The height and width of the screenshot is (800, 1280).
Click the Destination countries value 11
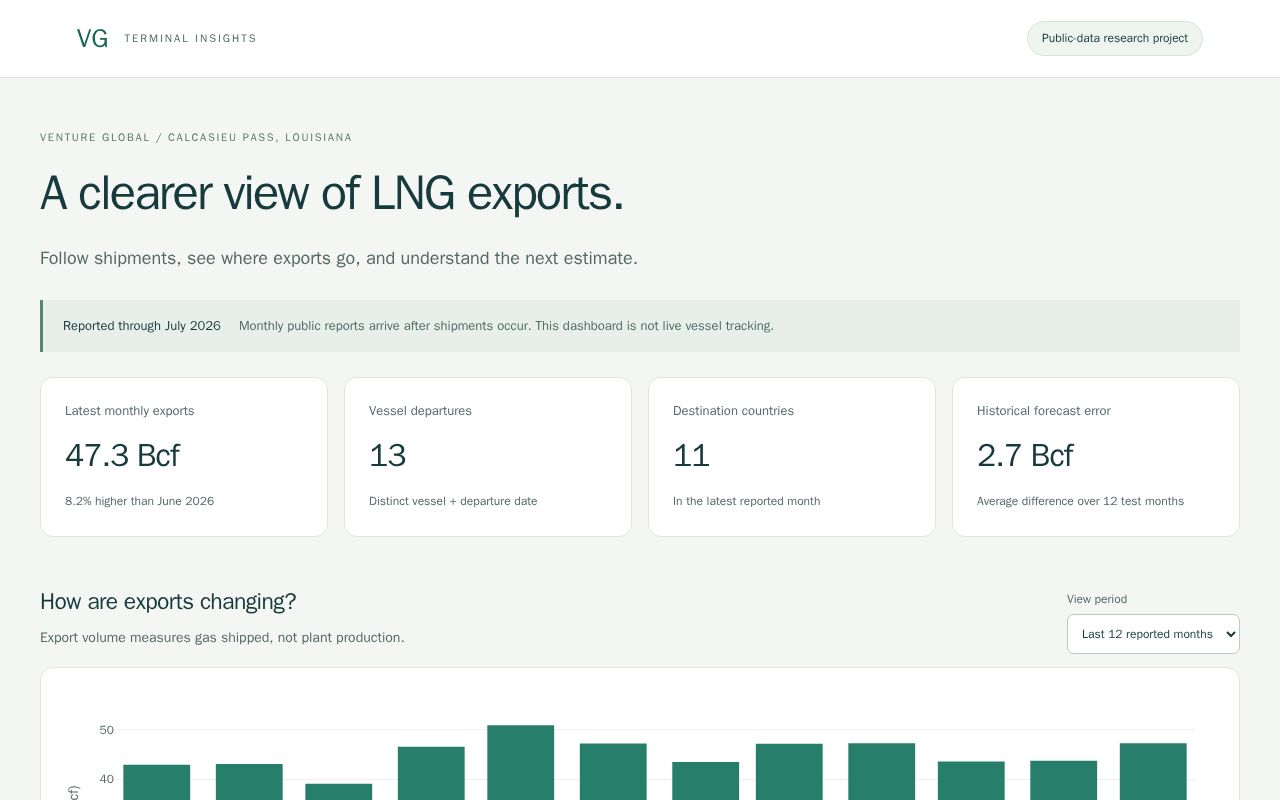point(691,456)
